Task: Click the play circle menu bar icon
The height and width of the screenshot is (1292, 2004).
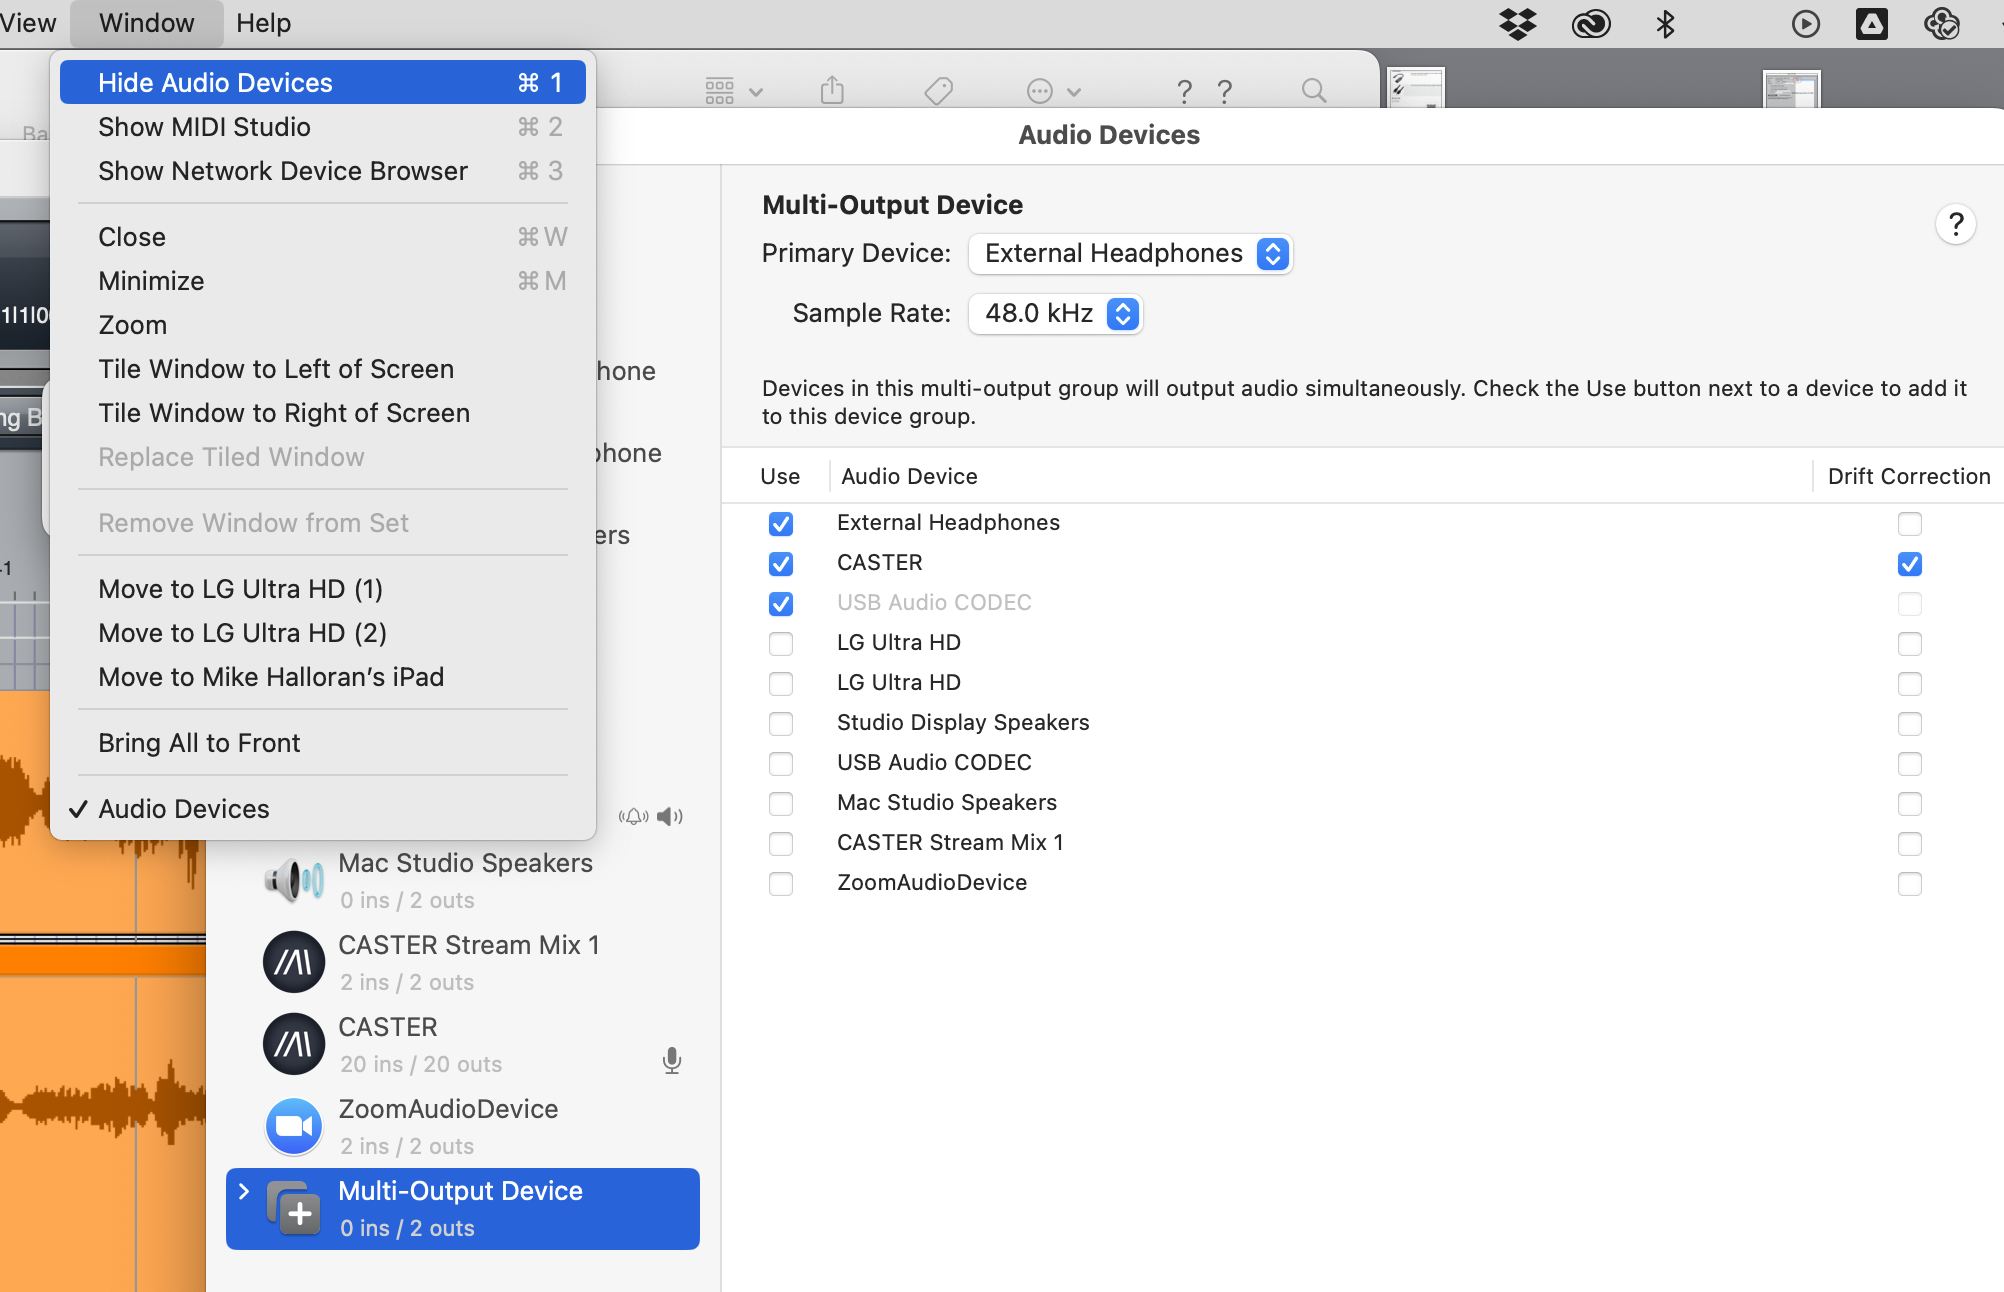Action: click(1805, 23)
